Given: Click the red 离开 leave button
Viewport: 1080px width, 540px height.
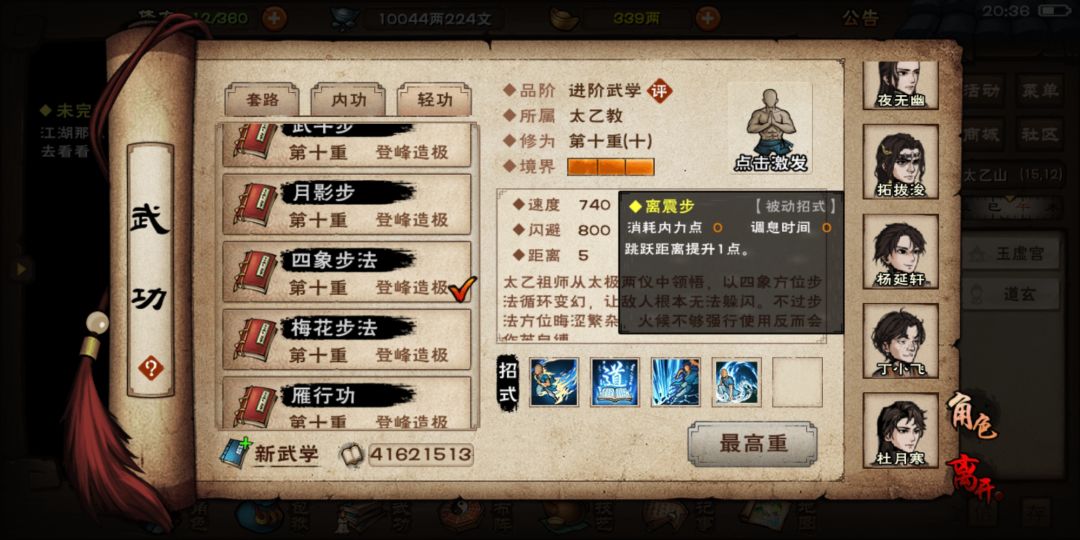Looking at the screenshot, I should tap(975, 477).
